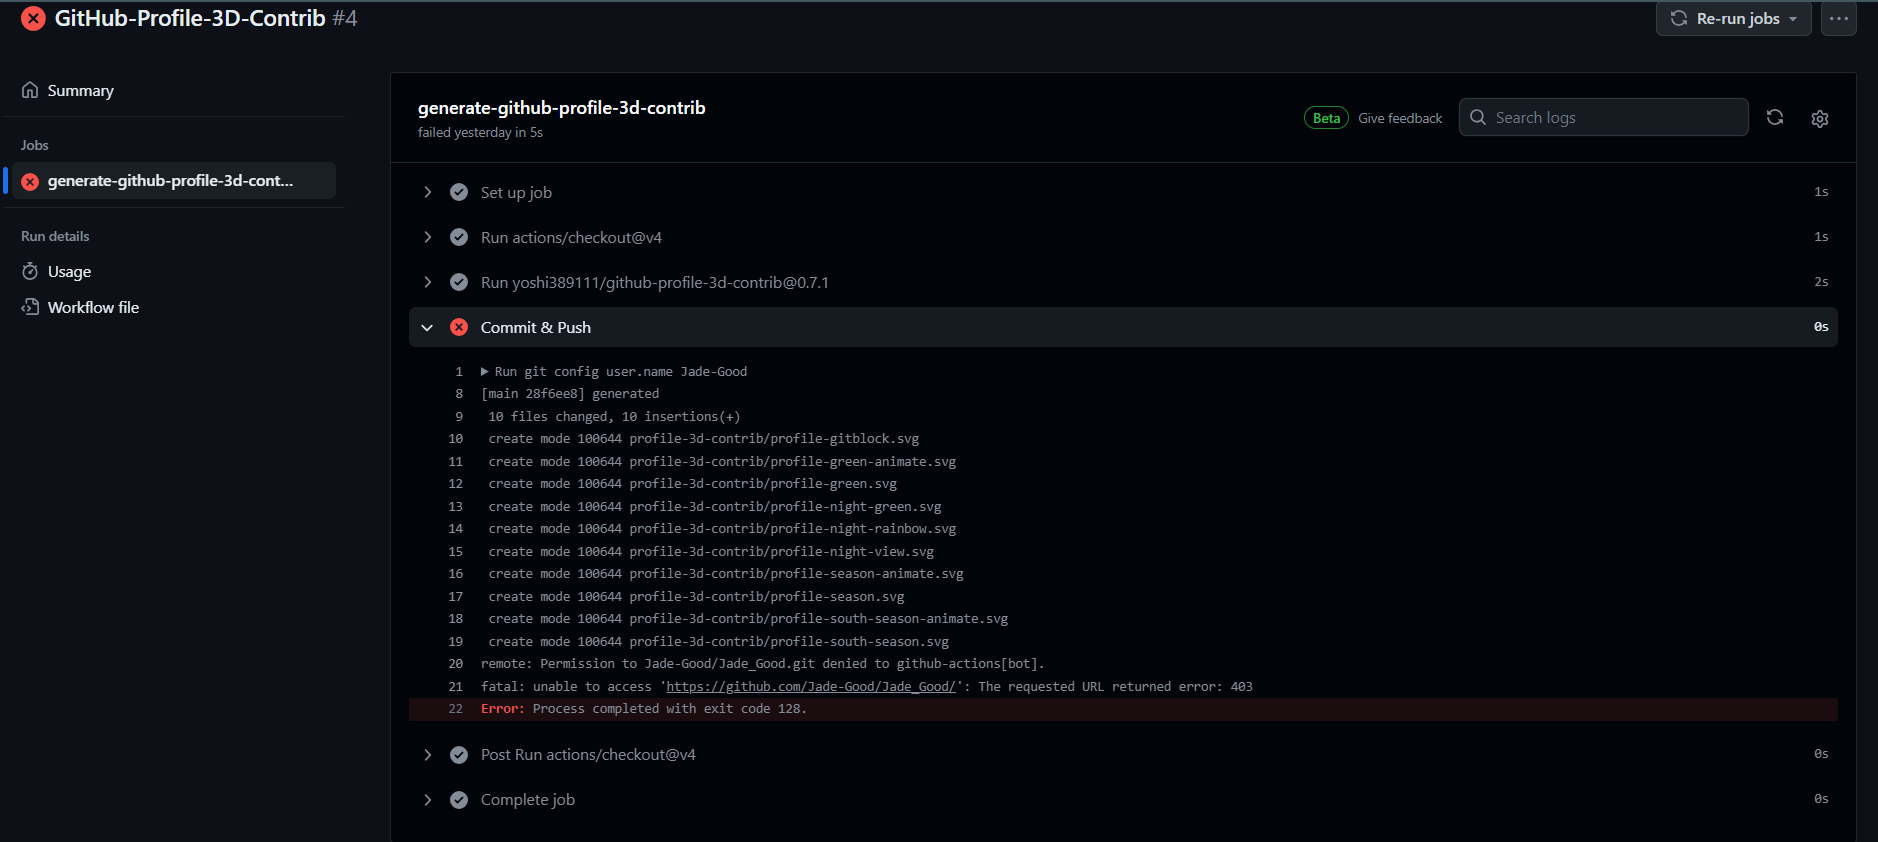Expand the Run actions/checkout@v4 step

[428, 237]
